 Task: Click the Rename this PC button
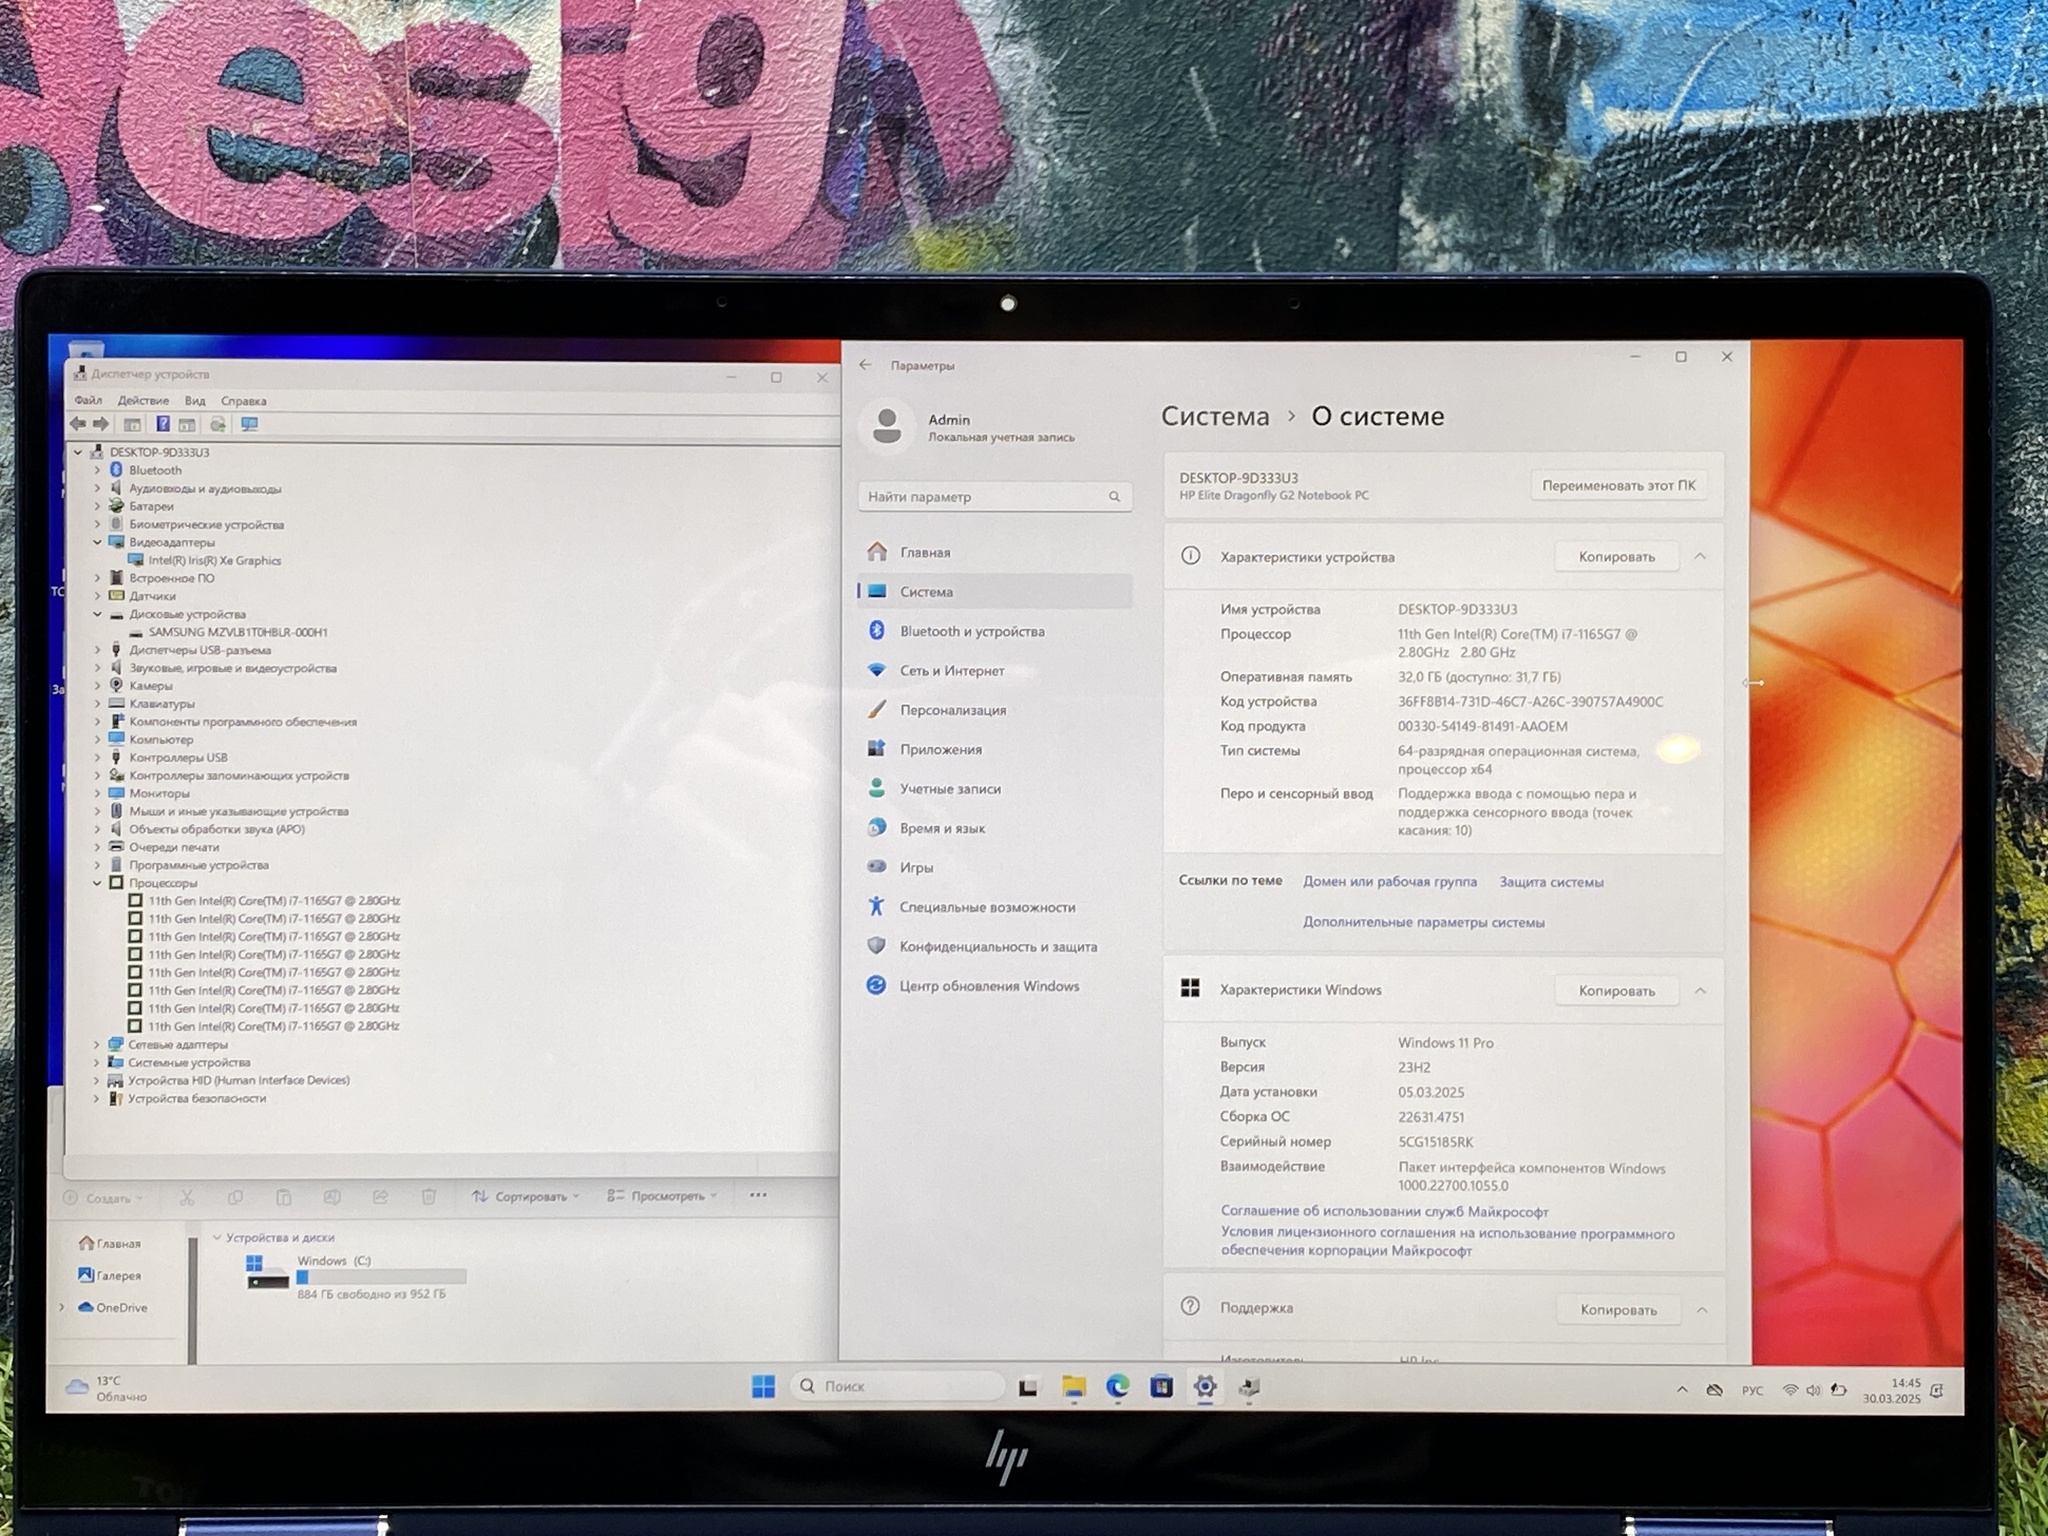point(1618,485)
